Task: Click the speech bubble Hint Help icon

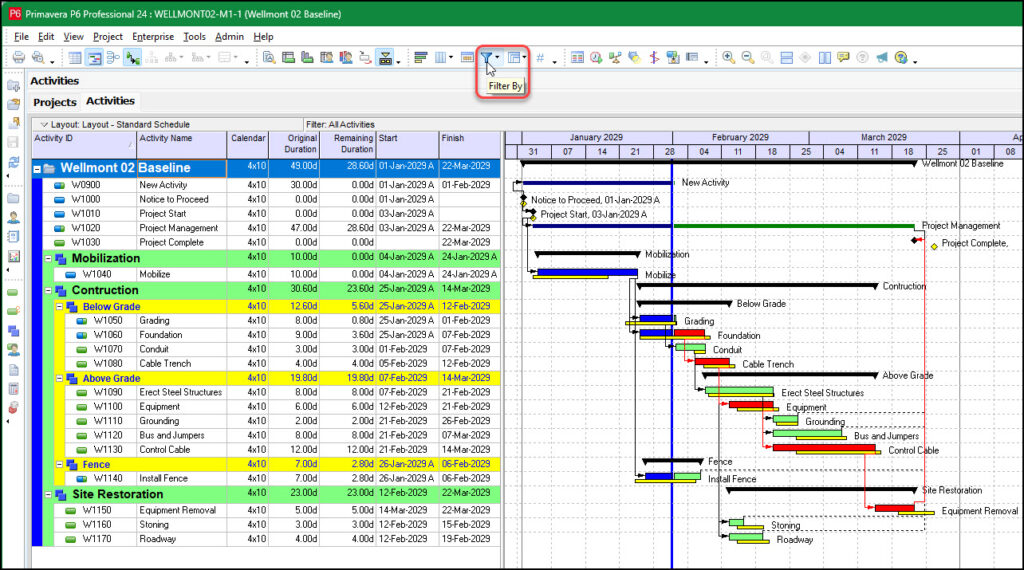Action: tap(844, 58)
